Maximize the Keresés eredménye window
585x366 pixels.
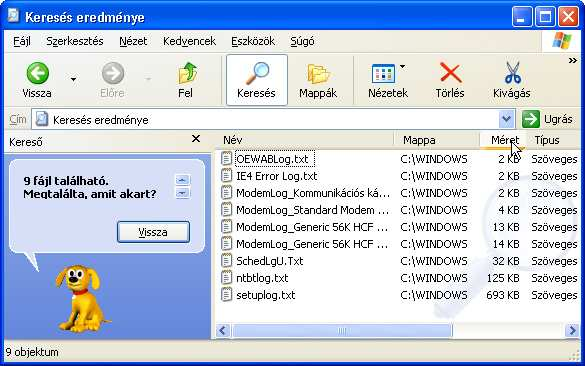pos(545,17)
